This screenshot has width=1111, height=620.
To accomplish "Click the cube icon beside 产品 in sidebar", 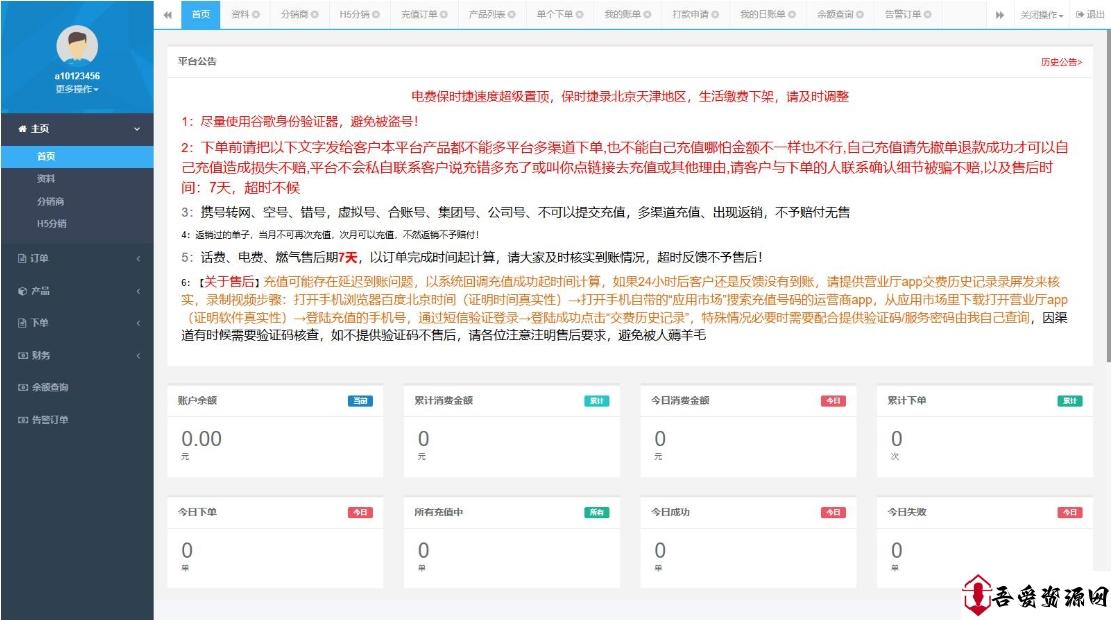I will click(22, 291).
